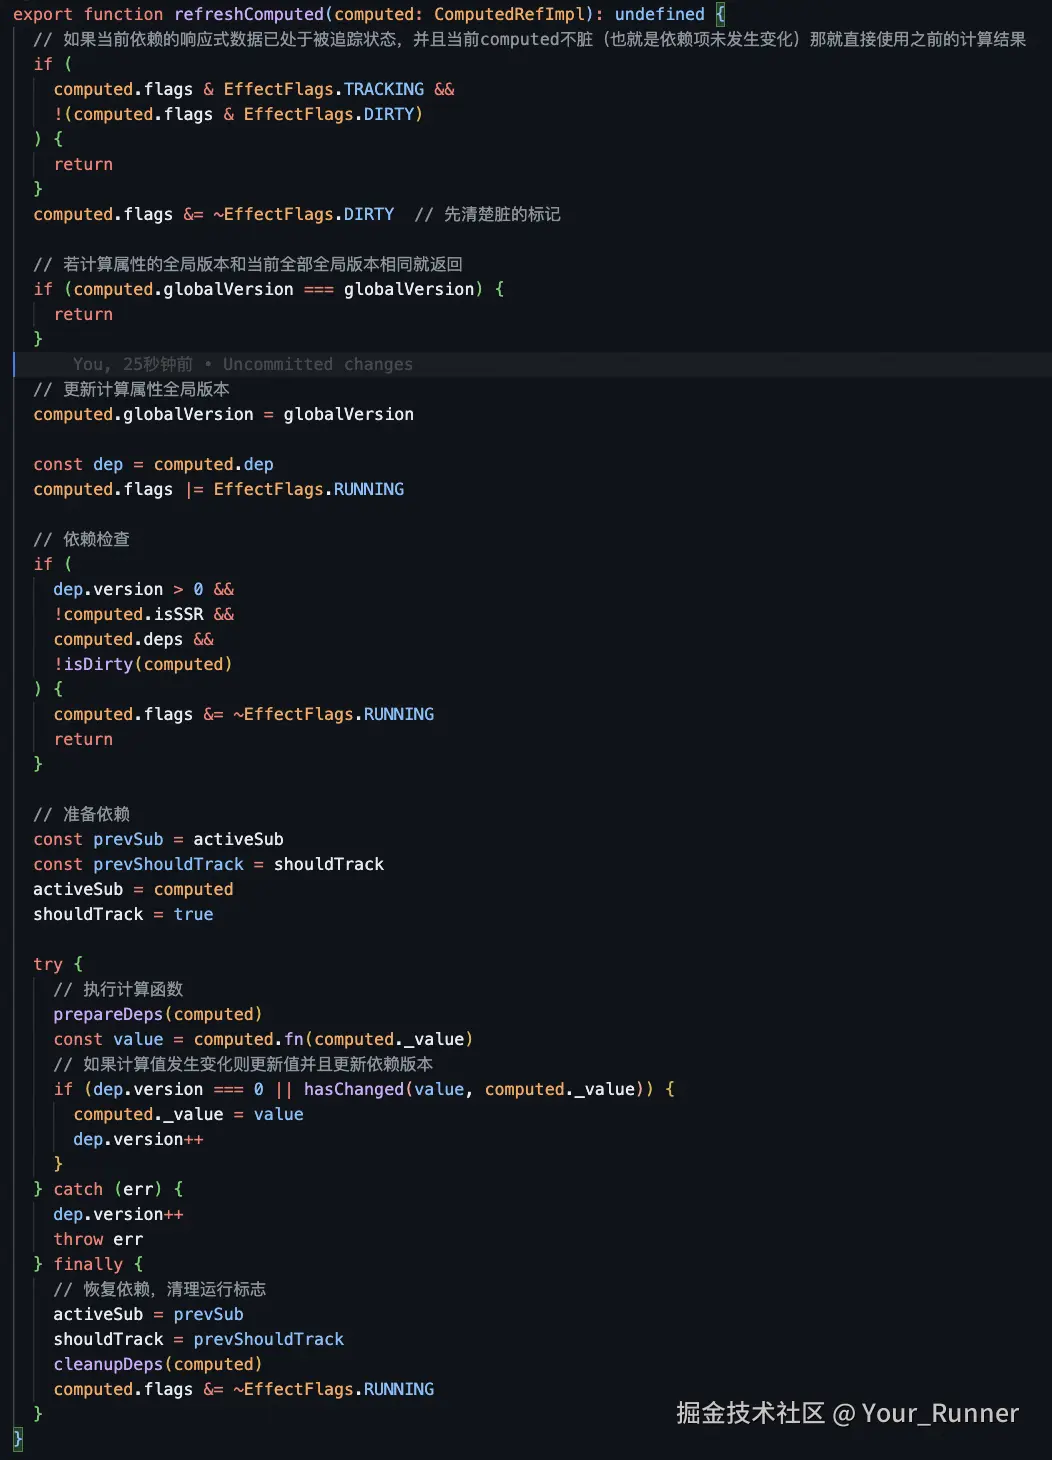
Task: Click the prepareDeps(computed) call
Action: (158, 1014)
